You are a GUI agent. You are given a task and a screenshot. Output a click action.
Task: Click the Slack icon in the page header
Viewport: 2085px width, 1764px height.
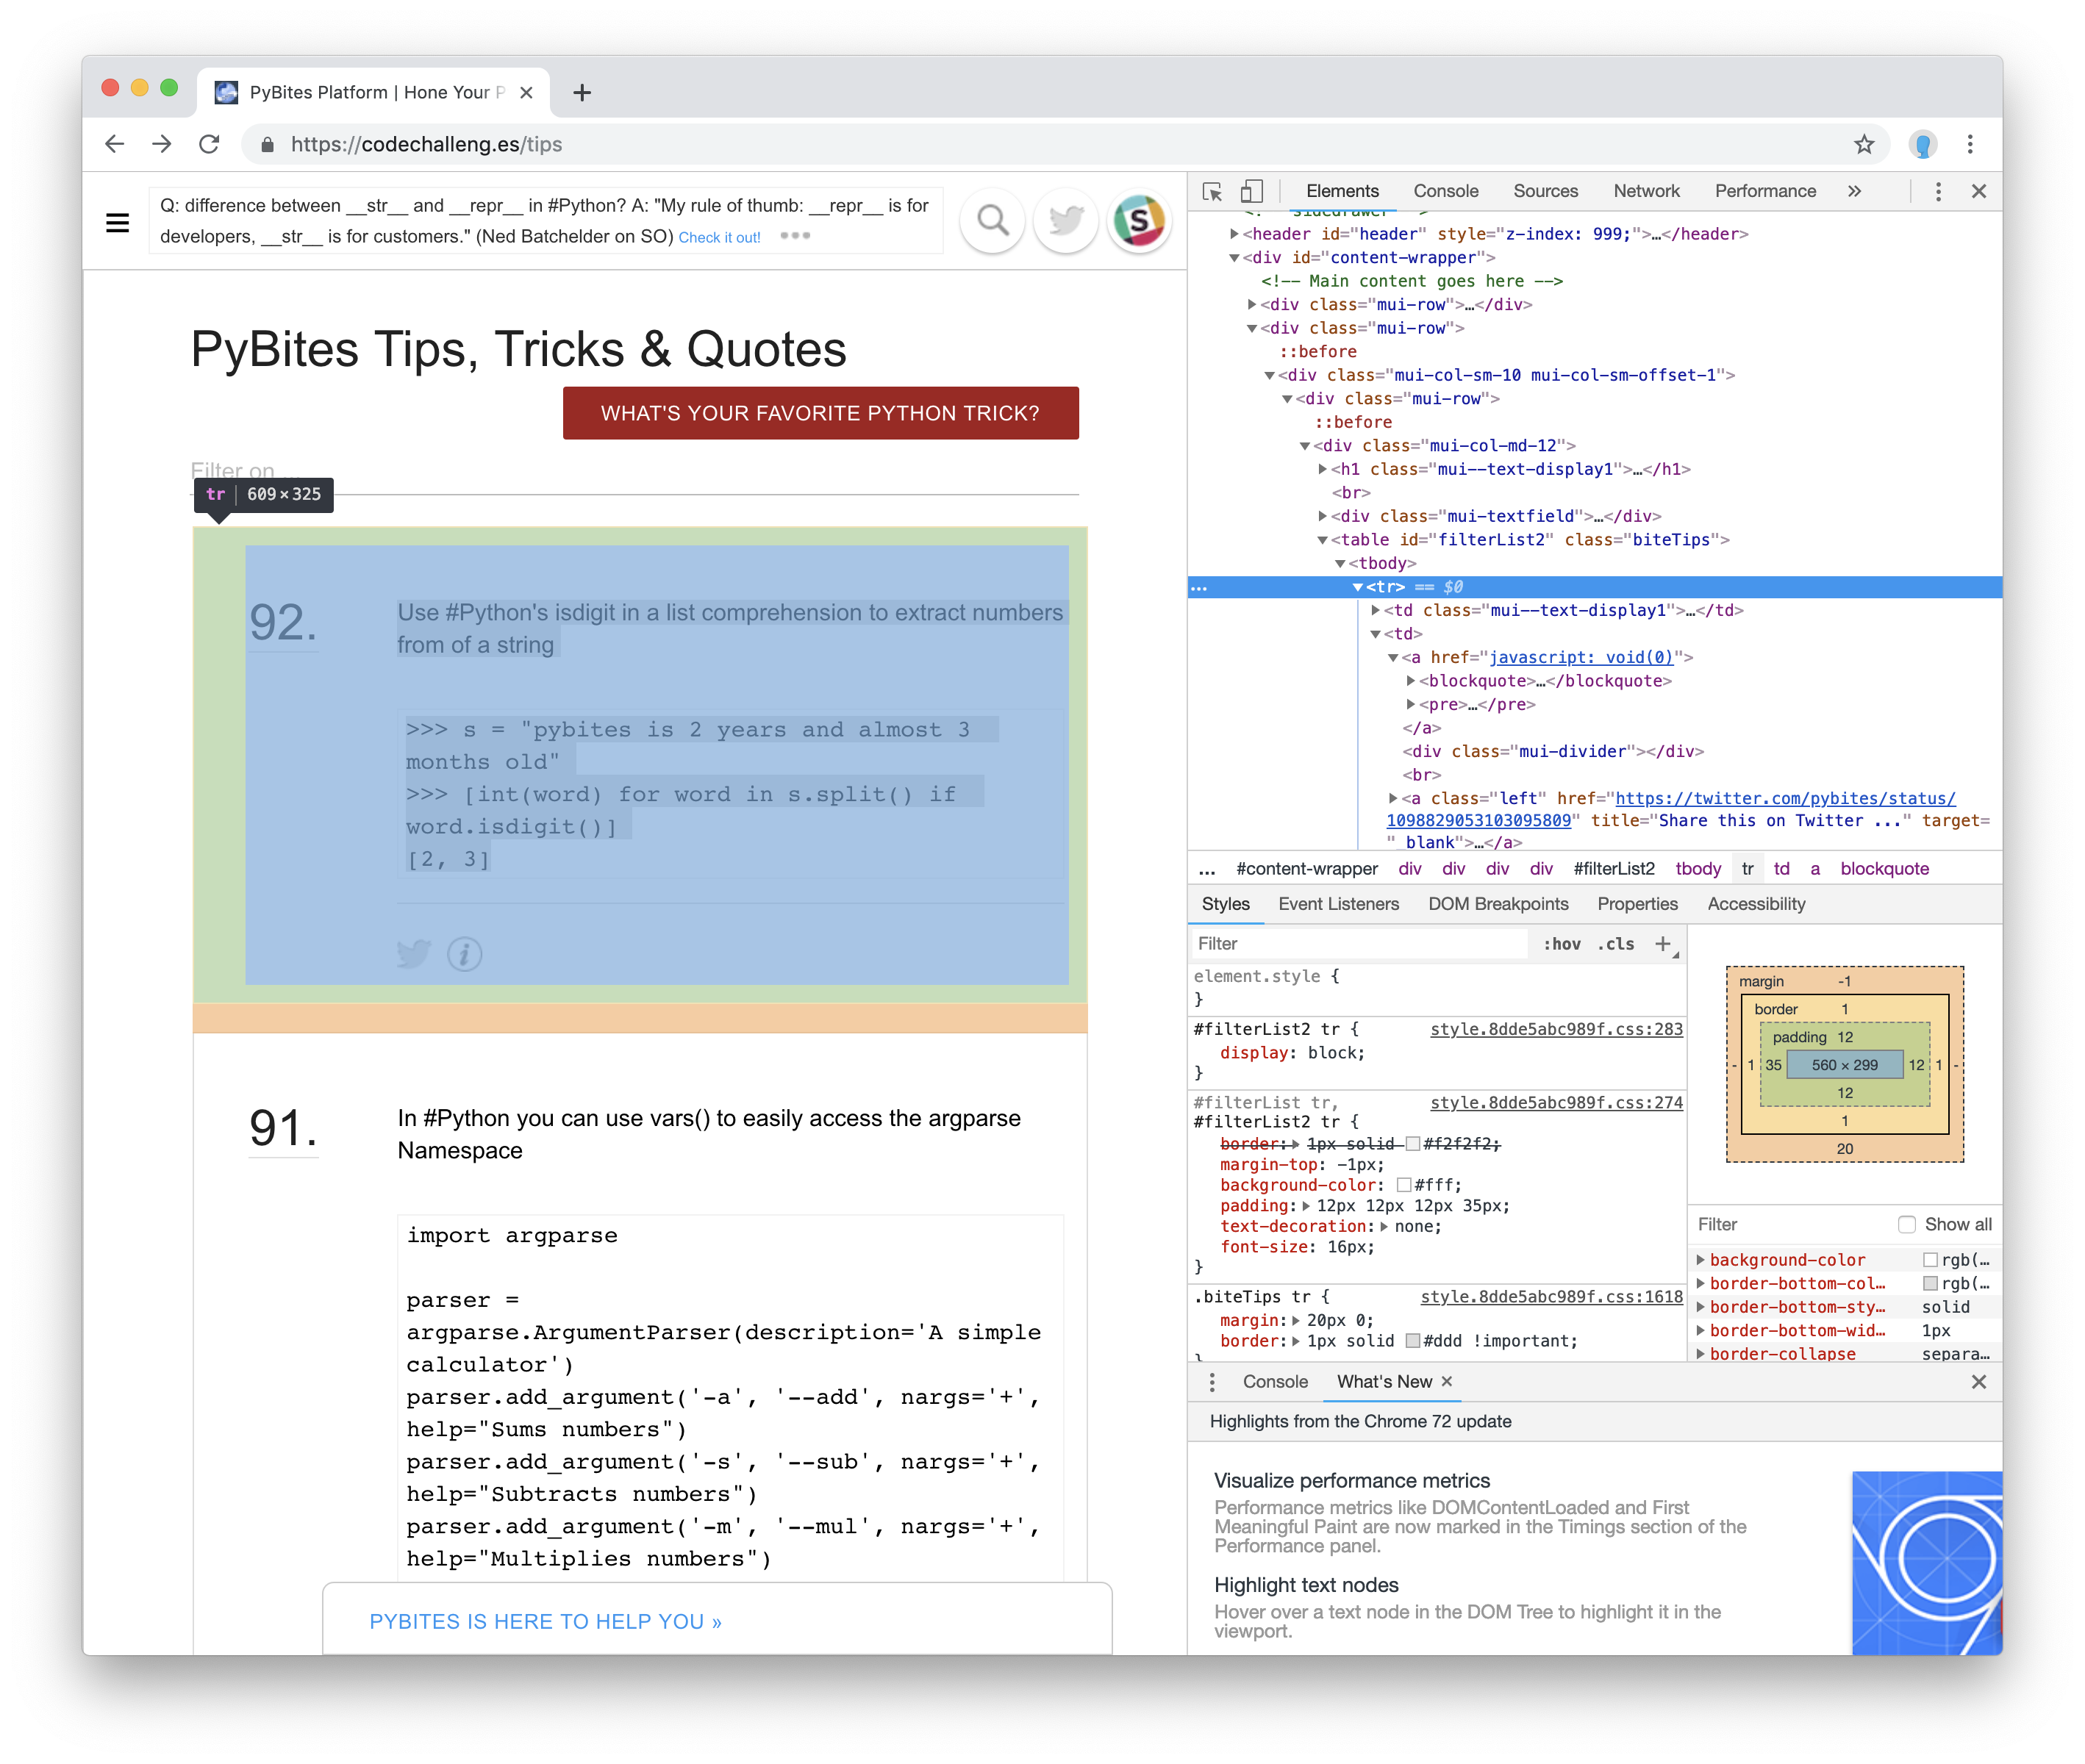click(x=1140, y=221)
